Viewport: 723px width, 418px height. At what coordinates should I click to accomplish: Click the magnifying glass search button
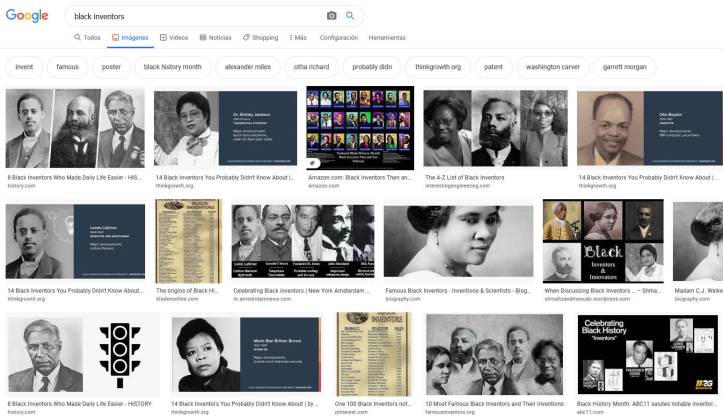351,16
